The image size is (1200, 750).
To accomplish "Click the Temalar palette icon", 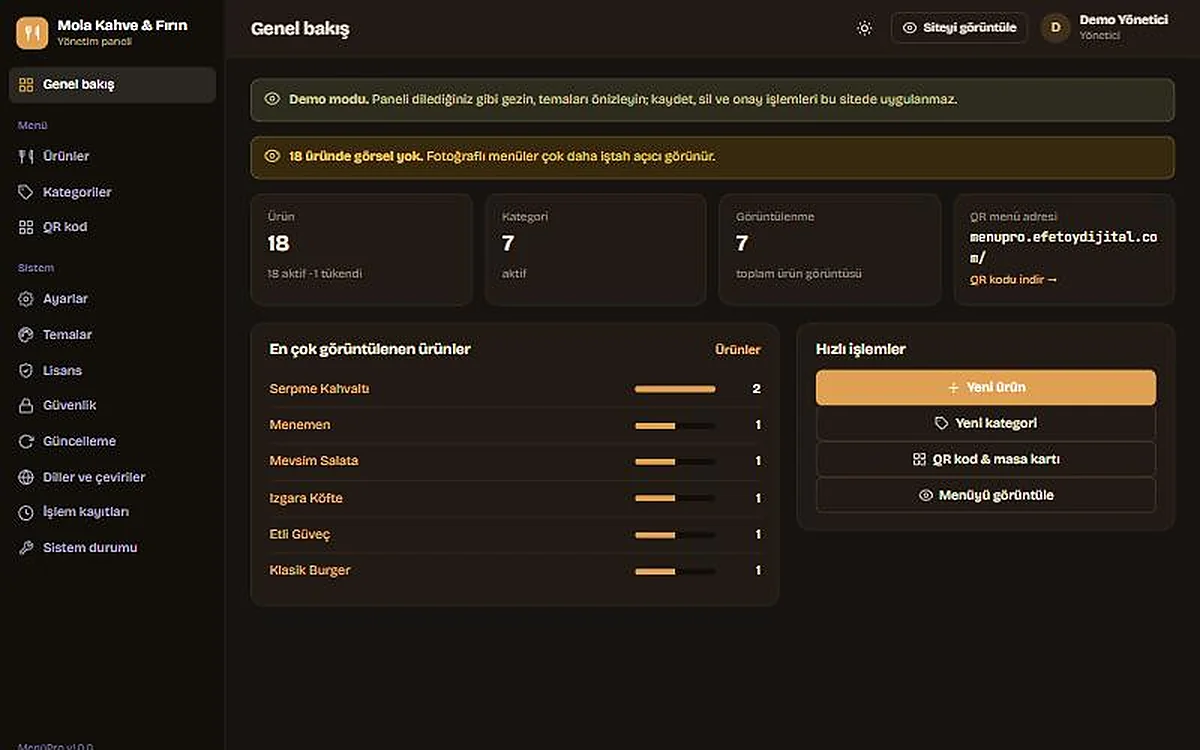I will (26, 335).
